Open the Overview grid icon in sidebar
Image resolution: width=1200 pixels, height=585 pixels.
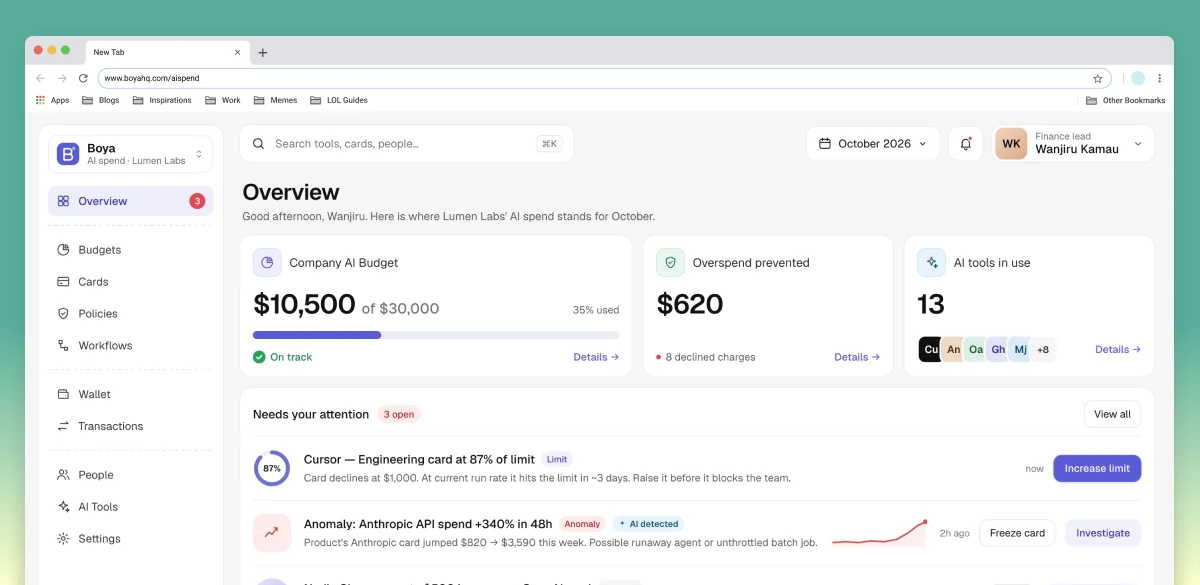point(63,201)
